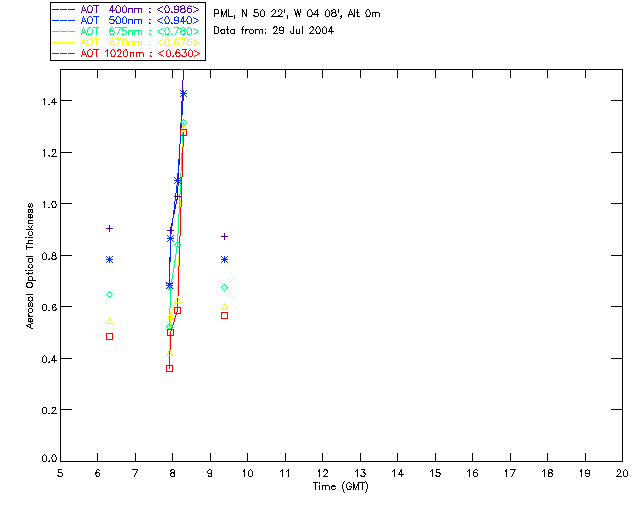The height and width of the screenshot is (512, 640).
Task: Click the x-axis tick label "7"
Action: coord(135,474)
